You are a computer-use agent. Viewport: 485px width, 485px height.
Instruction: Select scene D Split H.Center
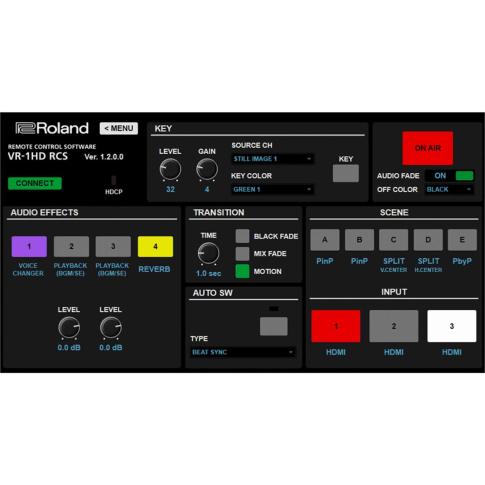click(428, 240)
